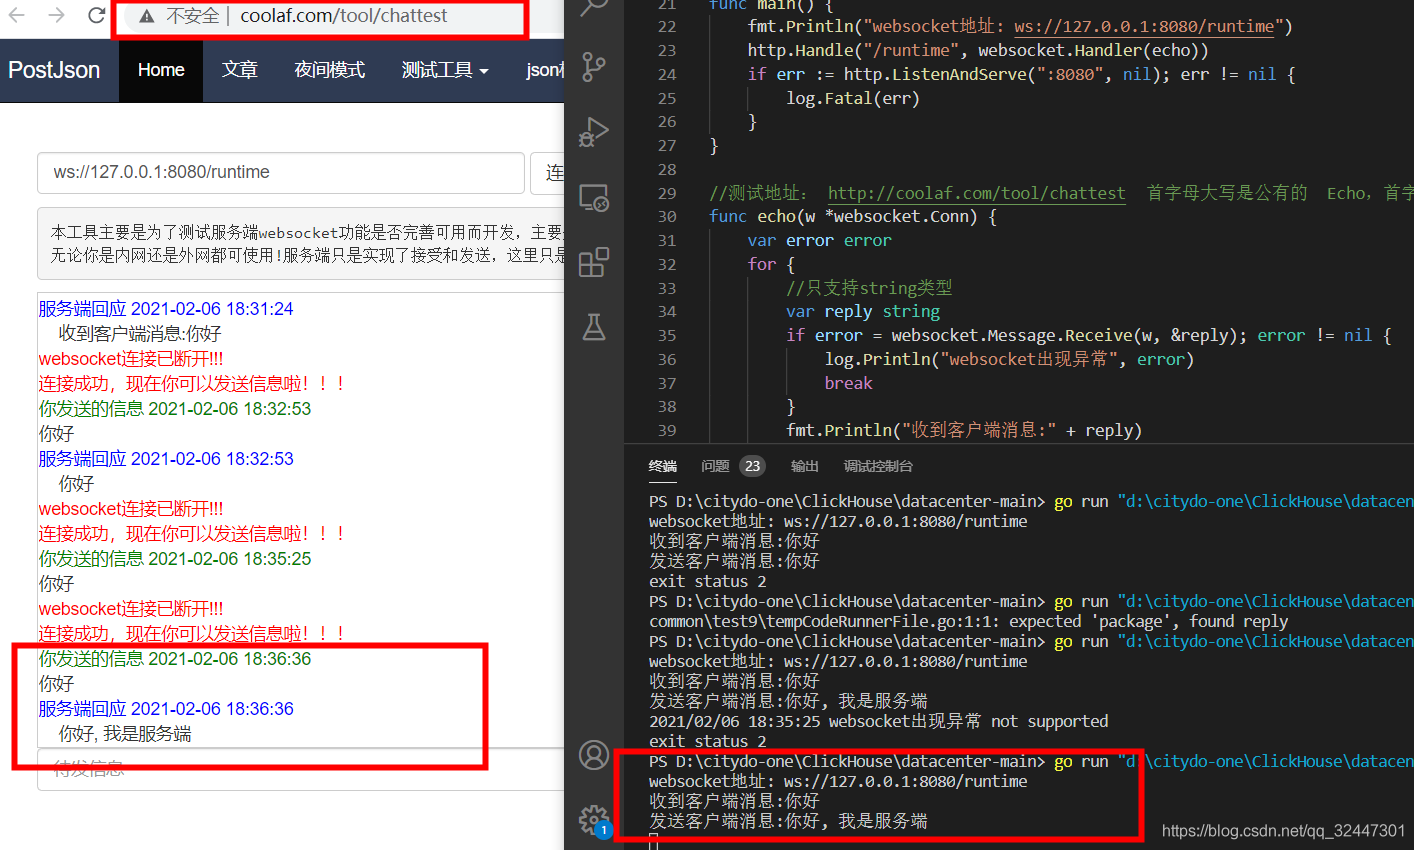The image size is (1414, 850).
Task: Open the 文章 nav item
Action: coord(240,70)
